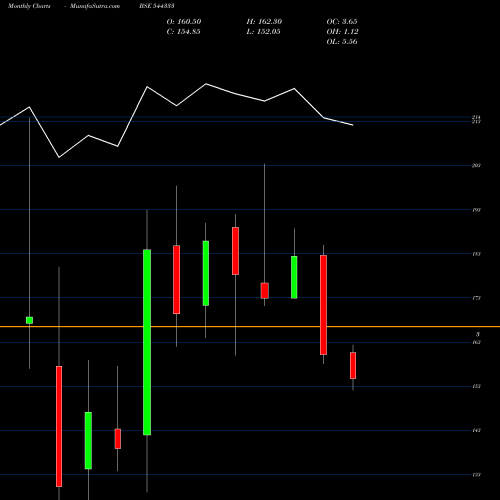Click the 173 price axis label

(x=476, y=298)
